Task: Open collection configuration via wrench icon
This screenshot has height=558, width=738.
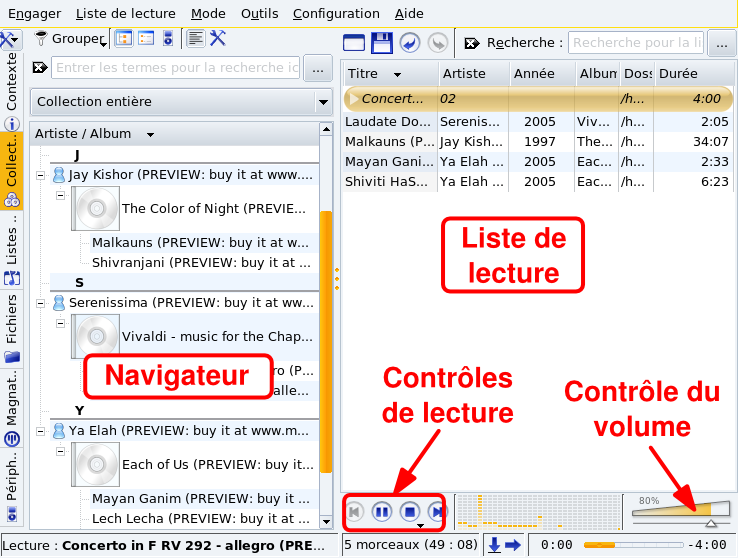Action: (x=218, y=38)
